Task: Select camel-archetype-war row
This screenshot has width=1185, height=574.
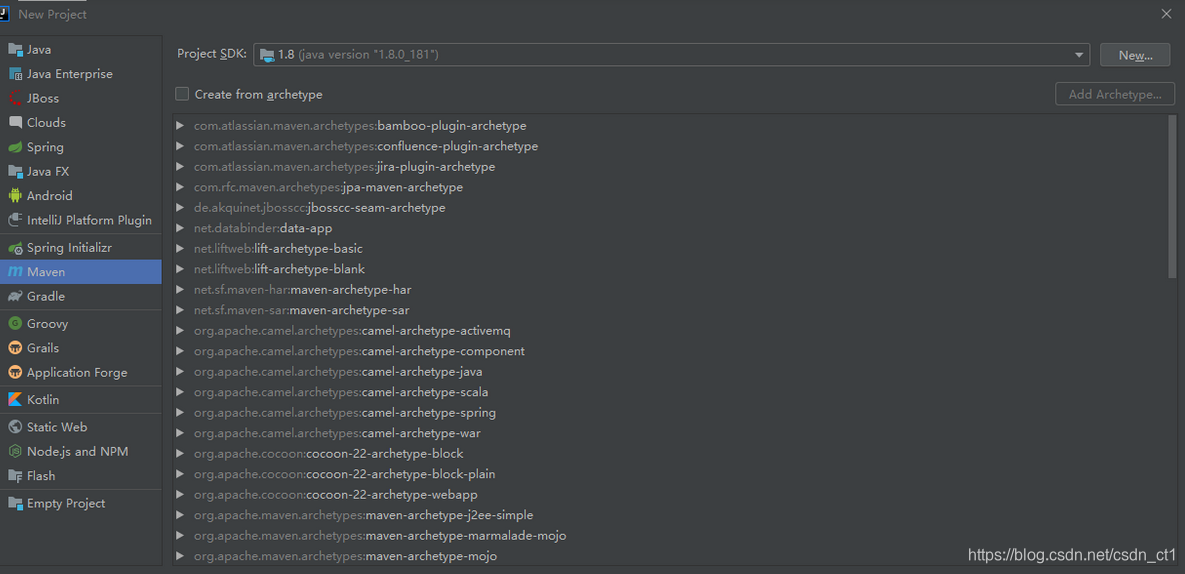Action: tap(670, 433)
